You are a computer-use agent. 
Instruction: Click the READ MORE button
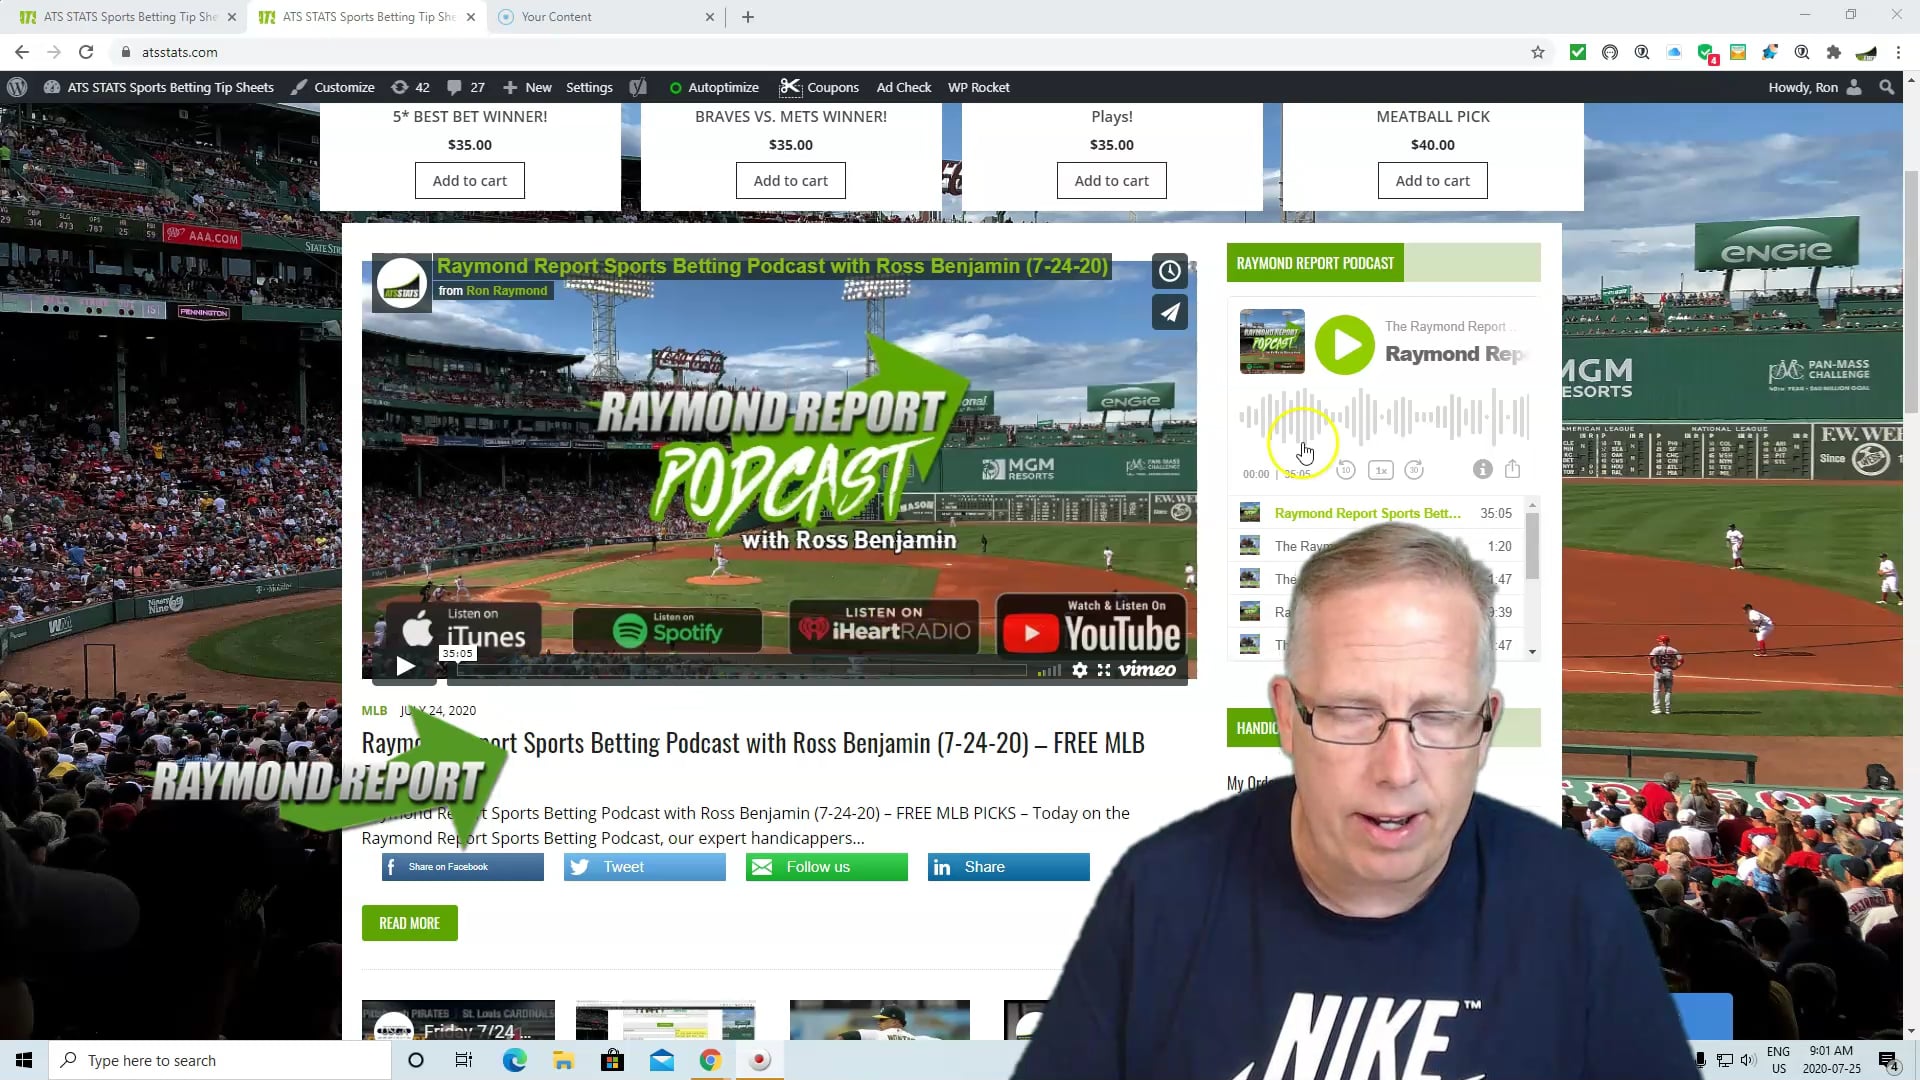pos(409,923)
